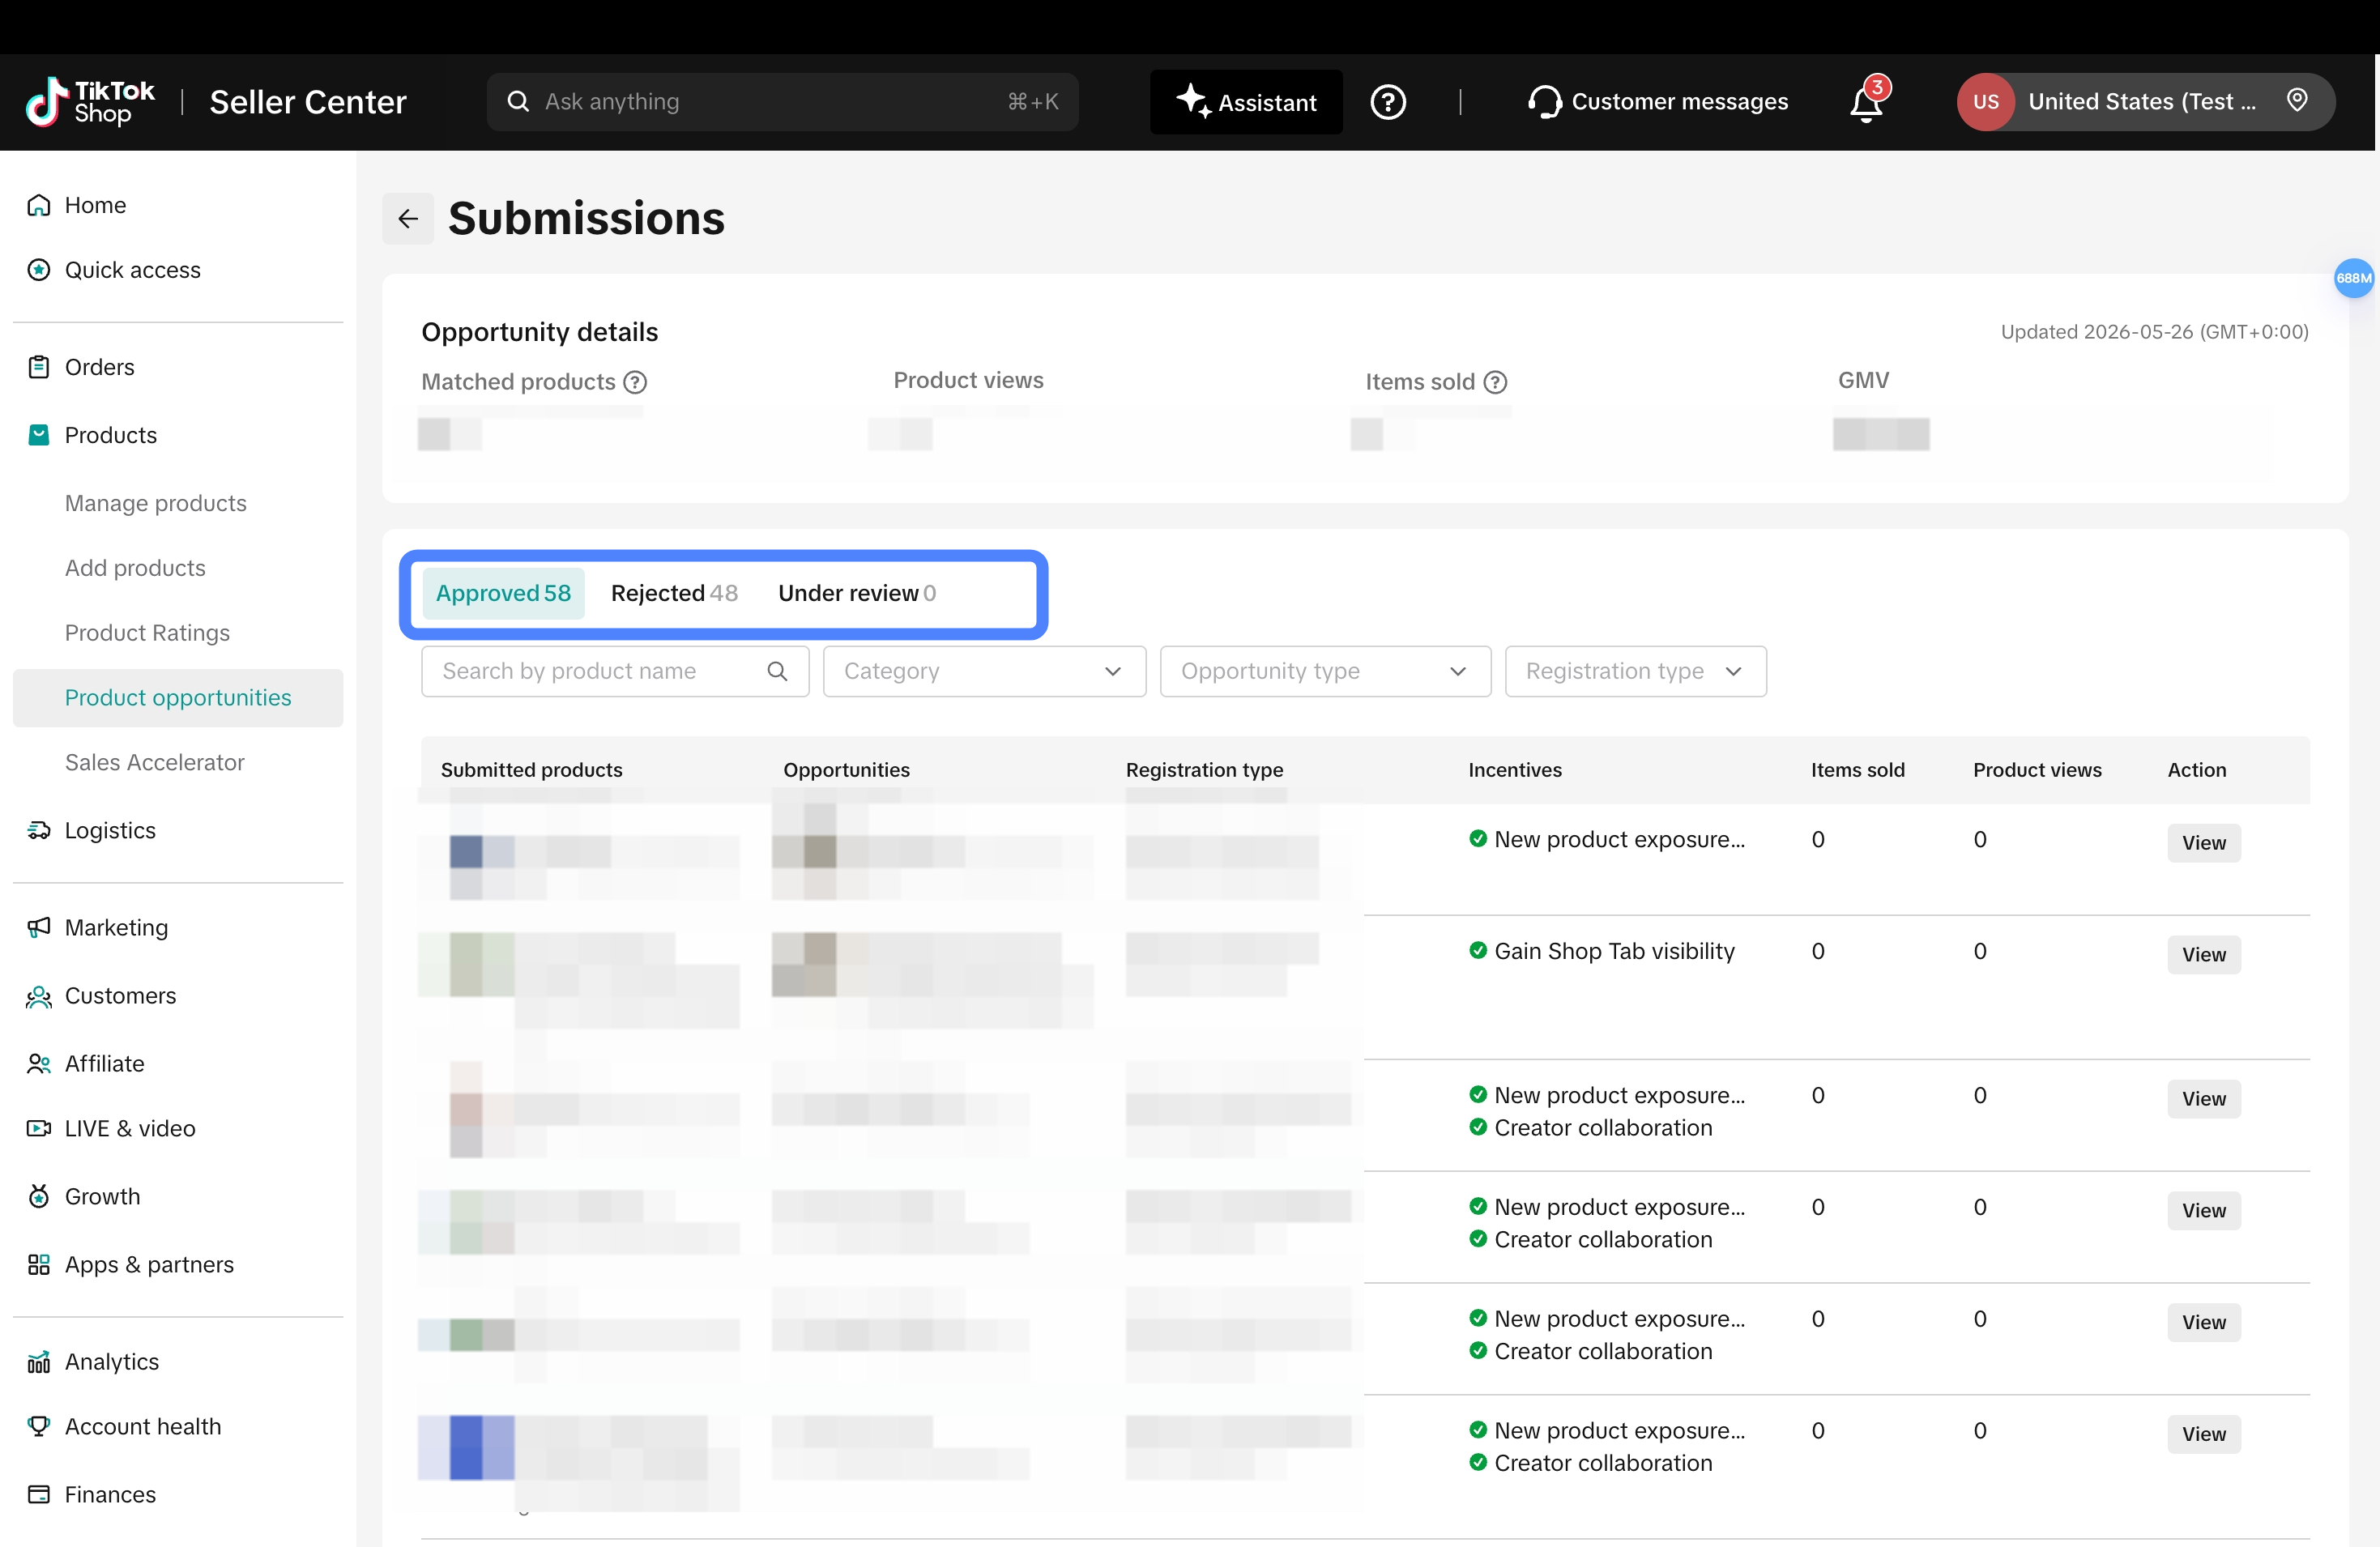This screenshot has height=1547, width=2380.
Task: Click the Seller Center title
Action: coord(308,102)
